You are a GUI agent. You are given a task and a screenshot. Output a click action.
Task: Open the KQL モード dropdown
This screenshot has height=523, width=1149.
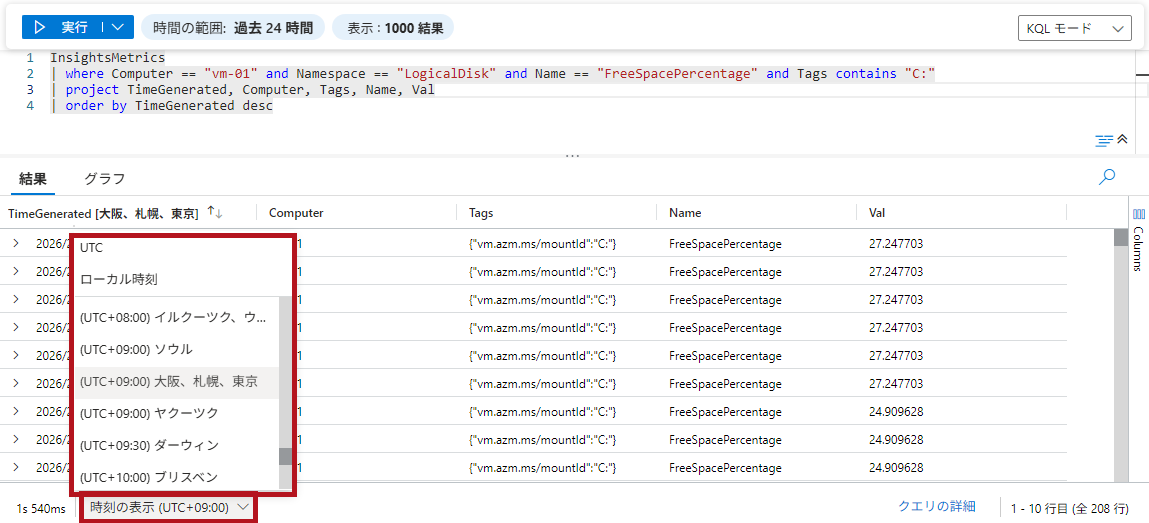pos(1073,29)
